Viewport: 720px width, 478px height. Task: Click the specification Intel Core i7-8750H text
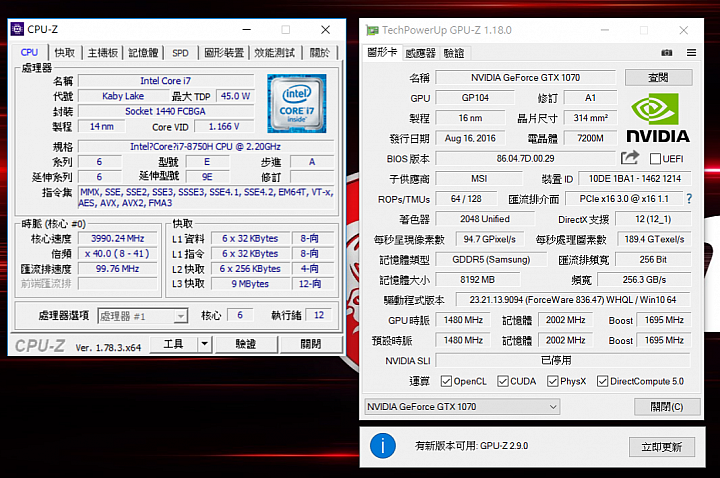[205, 146]
